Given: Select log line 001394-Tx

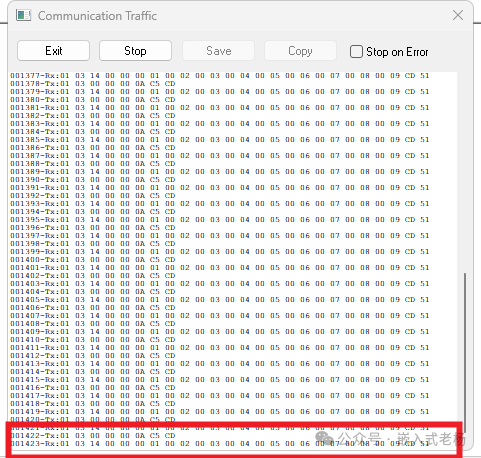Looking at the screenshot, I should (x=93, y=212).
